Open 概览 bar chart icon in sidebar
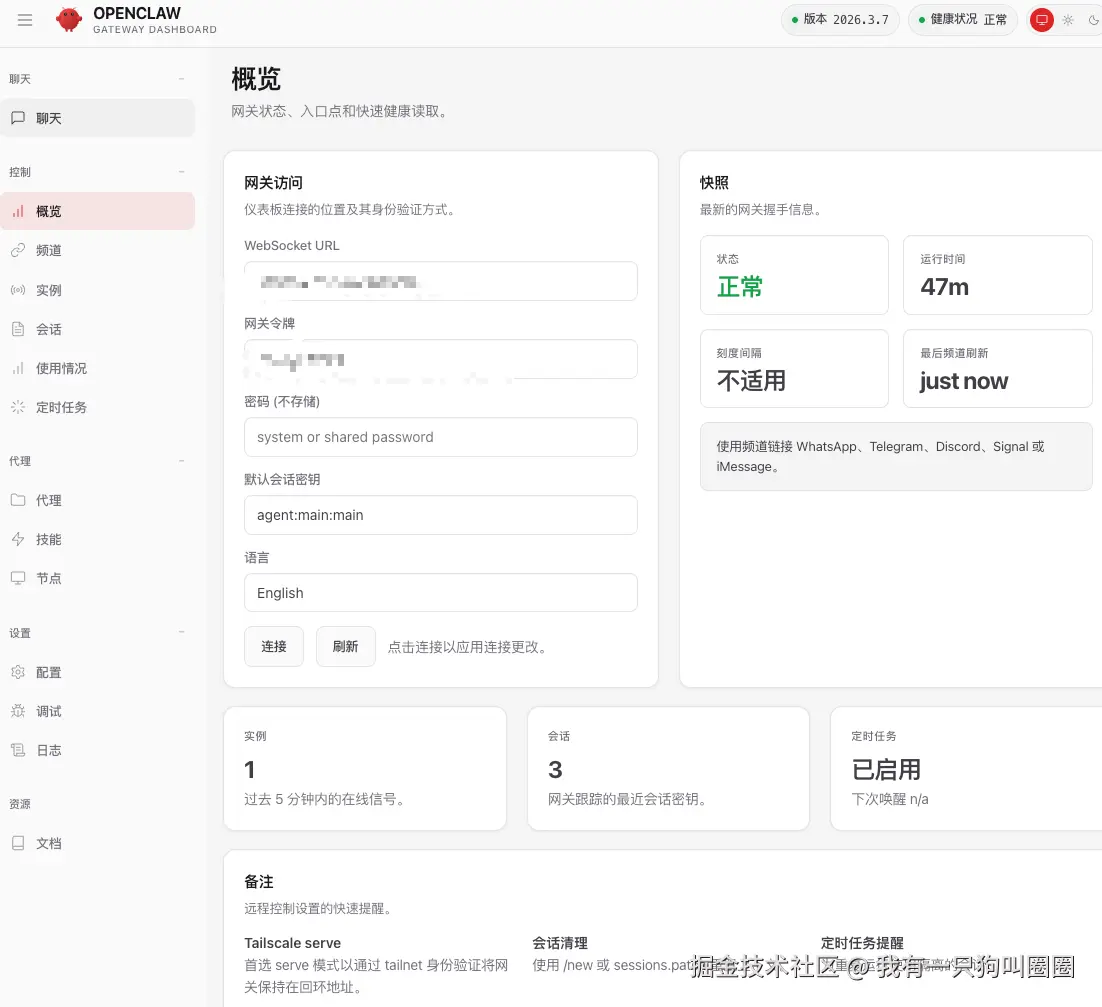Image resolution: width=1102 pixels, height=1007 pixels. coord(18,211)
